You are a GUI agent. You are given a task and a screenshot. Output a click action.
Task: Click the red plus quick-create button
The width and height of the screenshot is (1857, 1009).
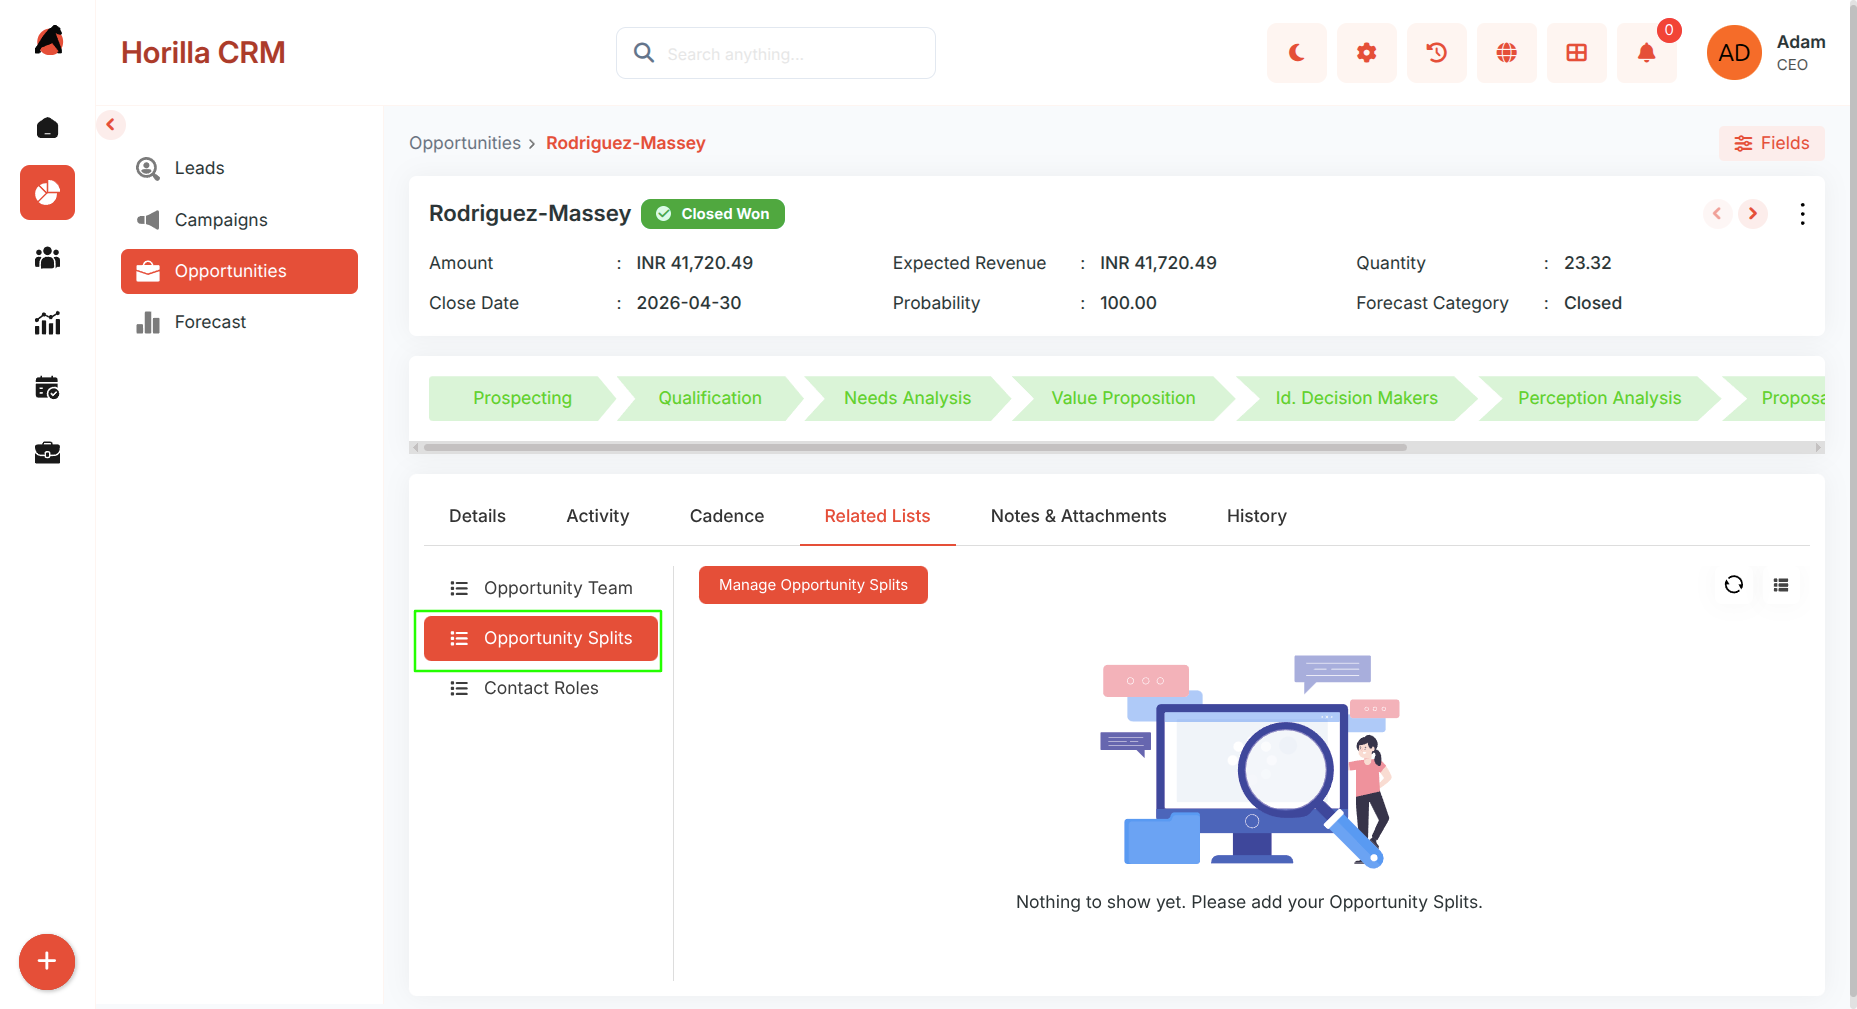click(47, 962)
